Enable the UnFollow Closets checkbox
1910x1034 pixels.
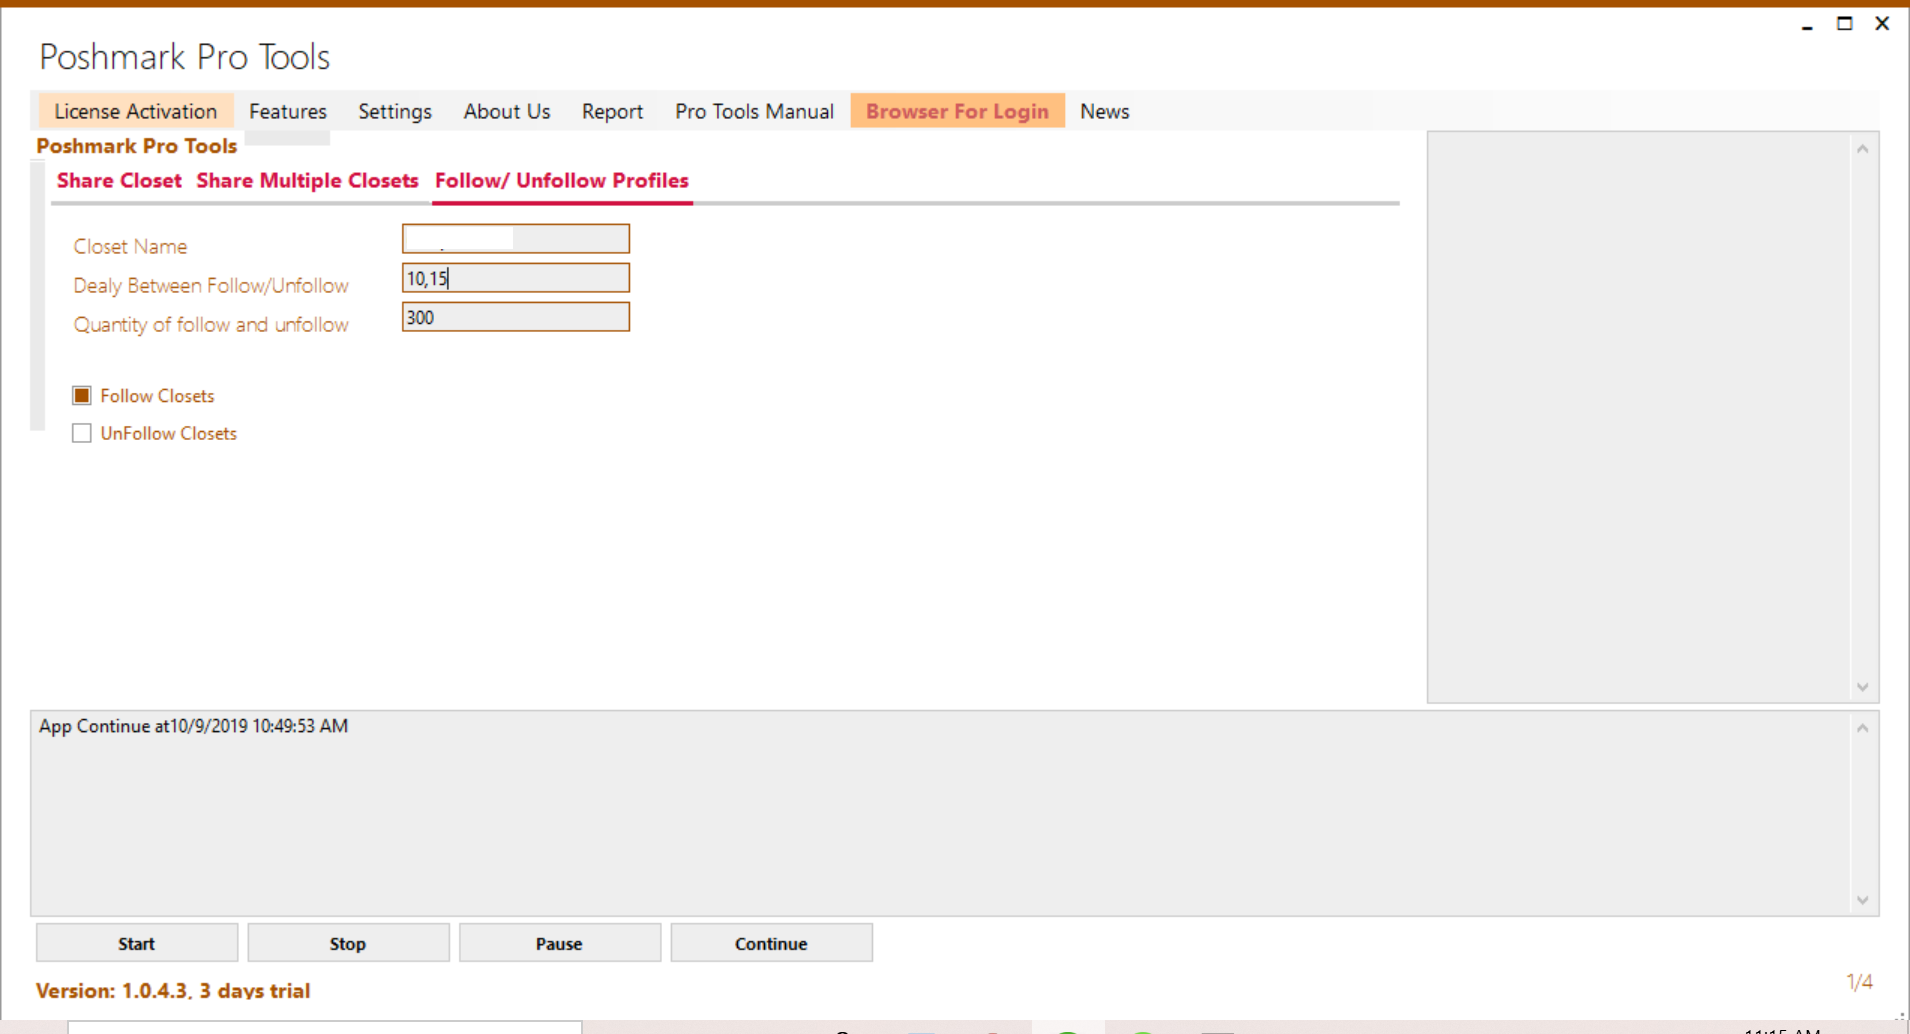tap(82, 433)
